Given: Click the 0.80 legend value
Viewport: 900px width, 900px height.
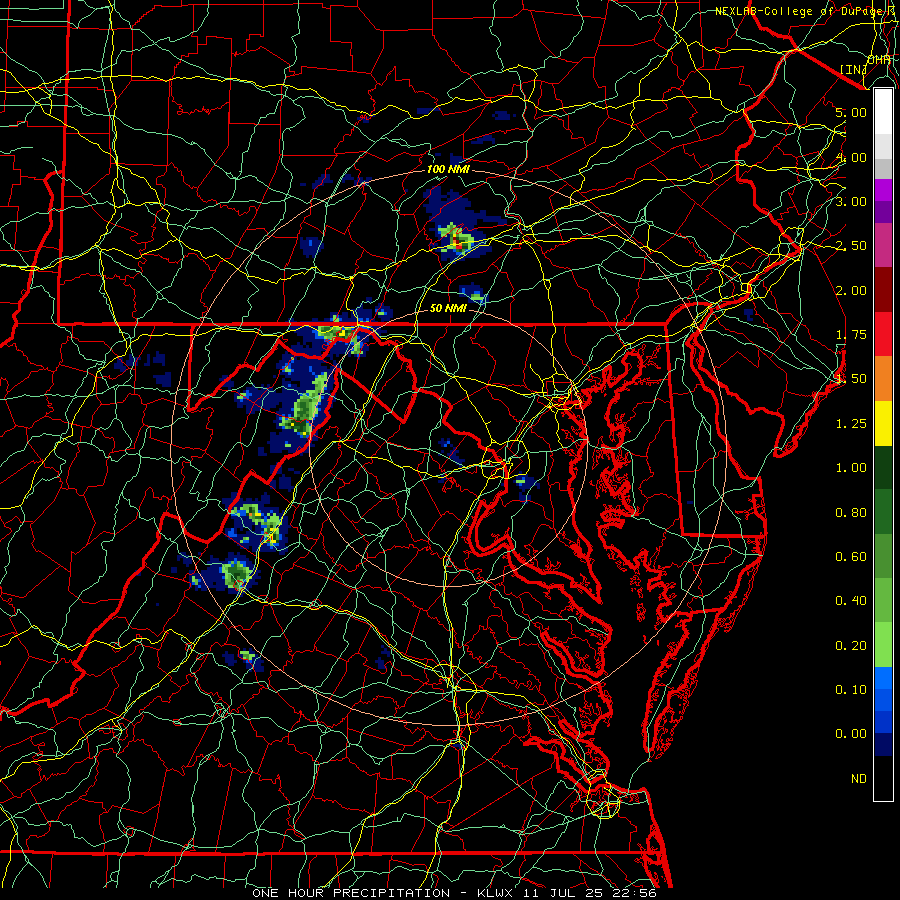Looking at the screenshot, I should [851, 513].
